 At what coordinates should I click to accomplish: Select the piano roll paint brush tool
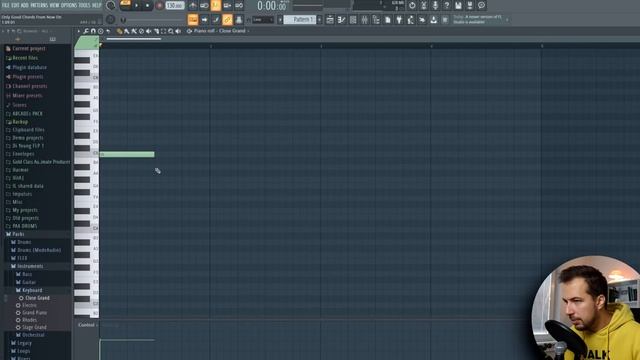click(127, 31)
